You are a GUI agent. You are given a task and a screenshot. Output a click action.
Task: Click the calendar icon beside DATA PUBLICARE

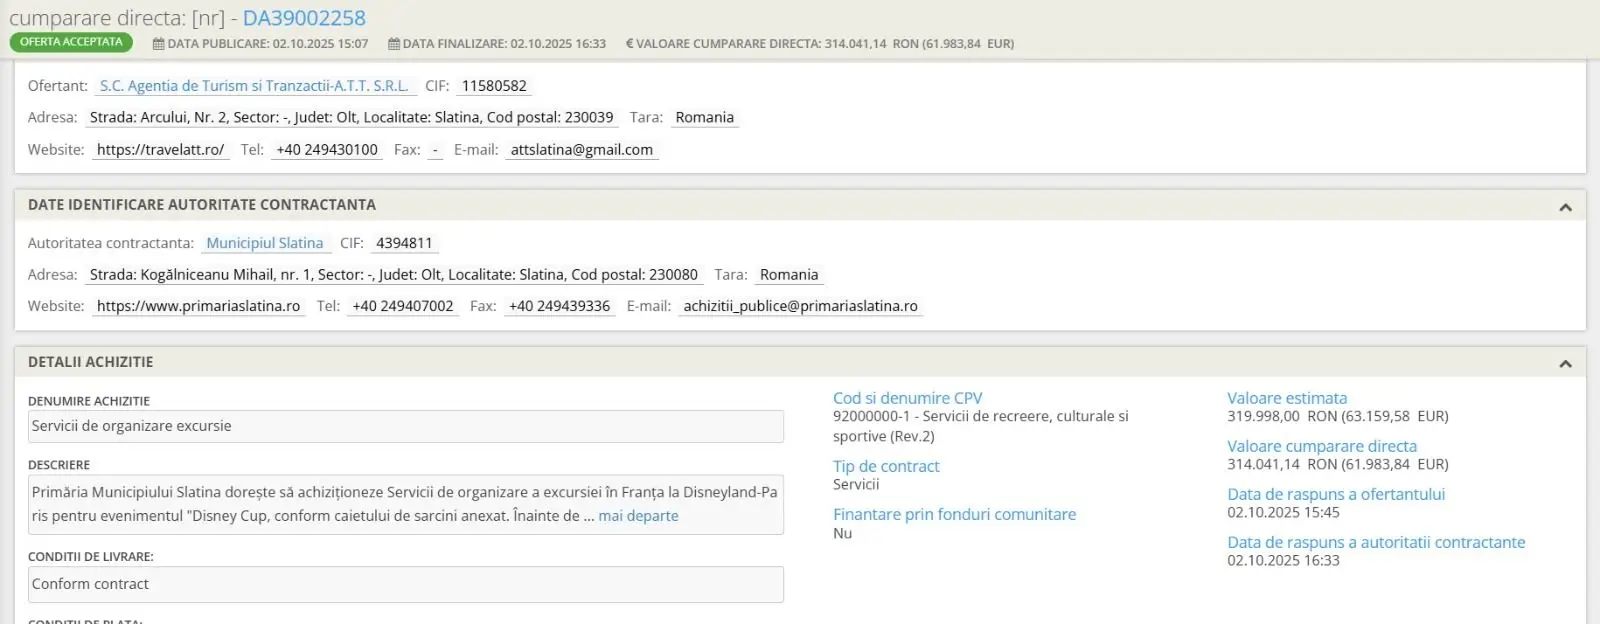158,44
